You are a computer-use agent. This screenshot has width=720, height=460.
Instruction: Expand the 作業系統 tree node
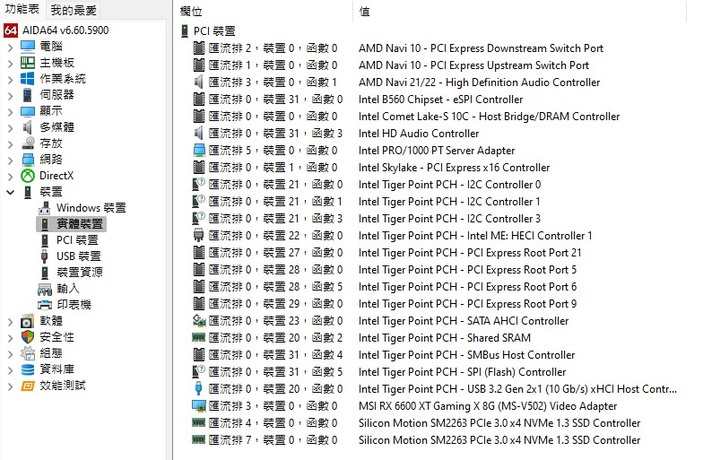coord(10,79)
